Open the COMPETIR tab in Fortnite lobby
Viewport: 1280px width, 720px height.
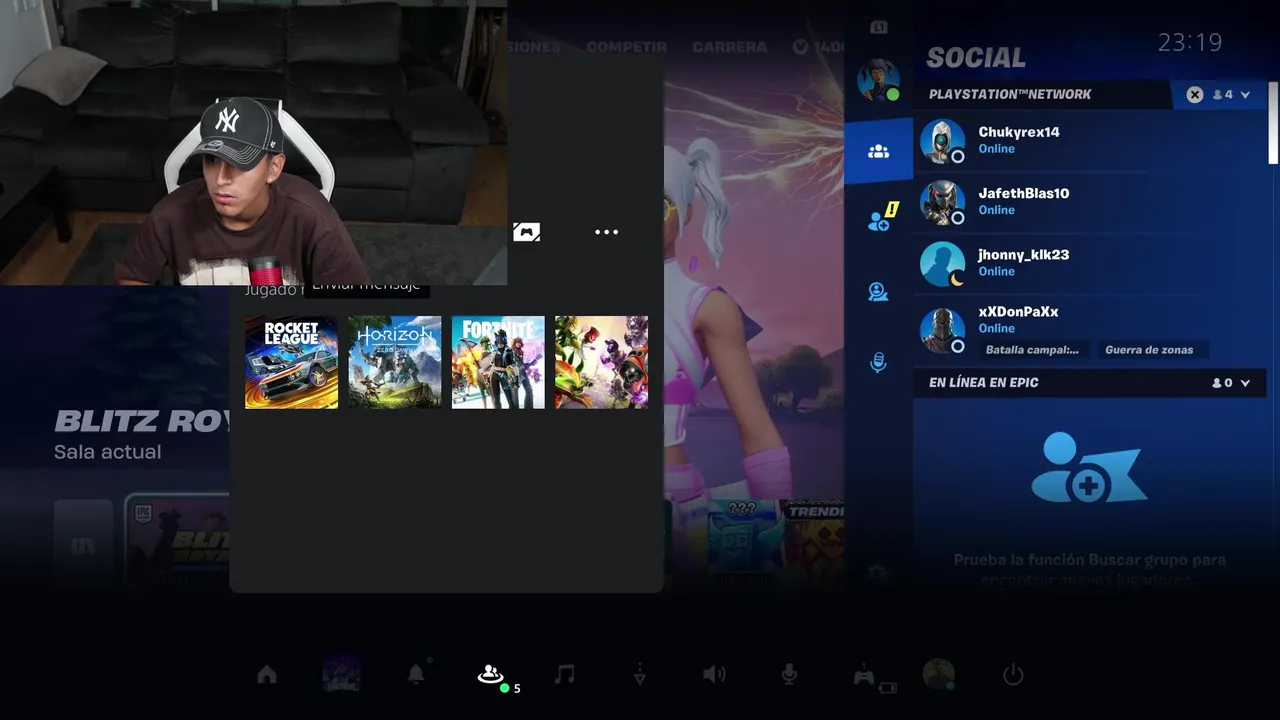pos(626,47)
